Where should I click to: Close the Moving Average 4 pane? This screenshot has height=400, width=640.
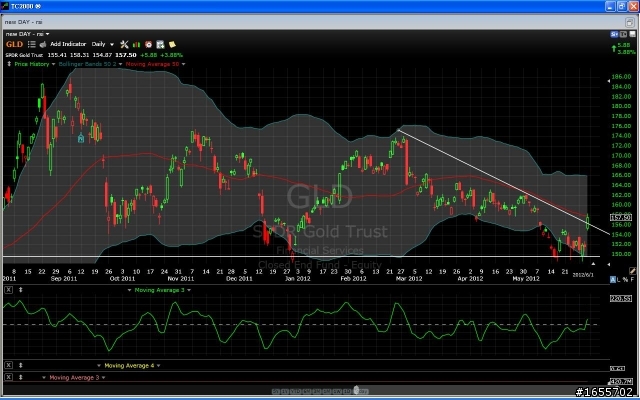tap(9, 365)
